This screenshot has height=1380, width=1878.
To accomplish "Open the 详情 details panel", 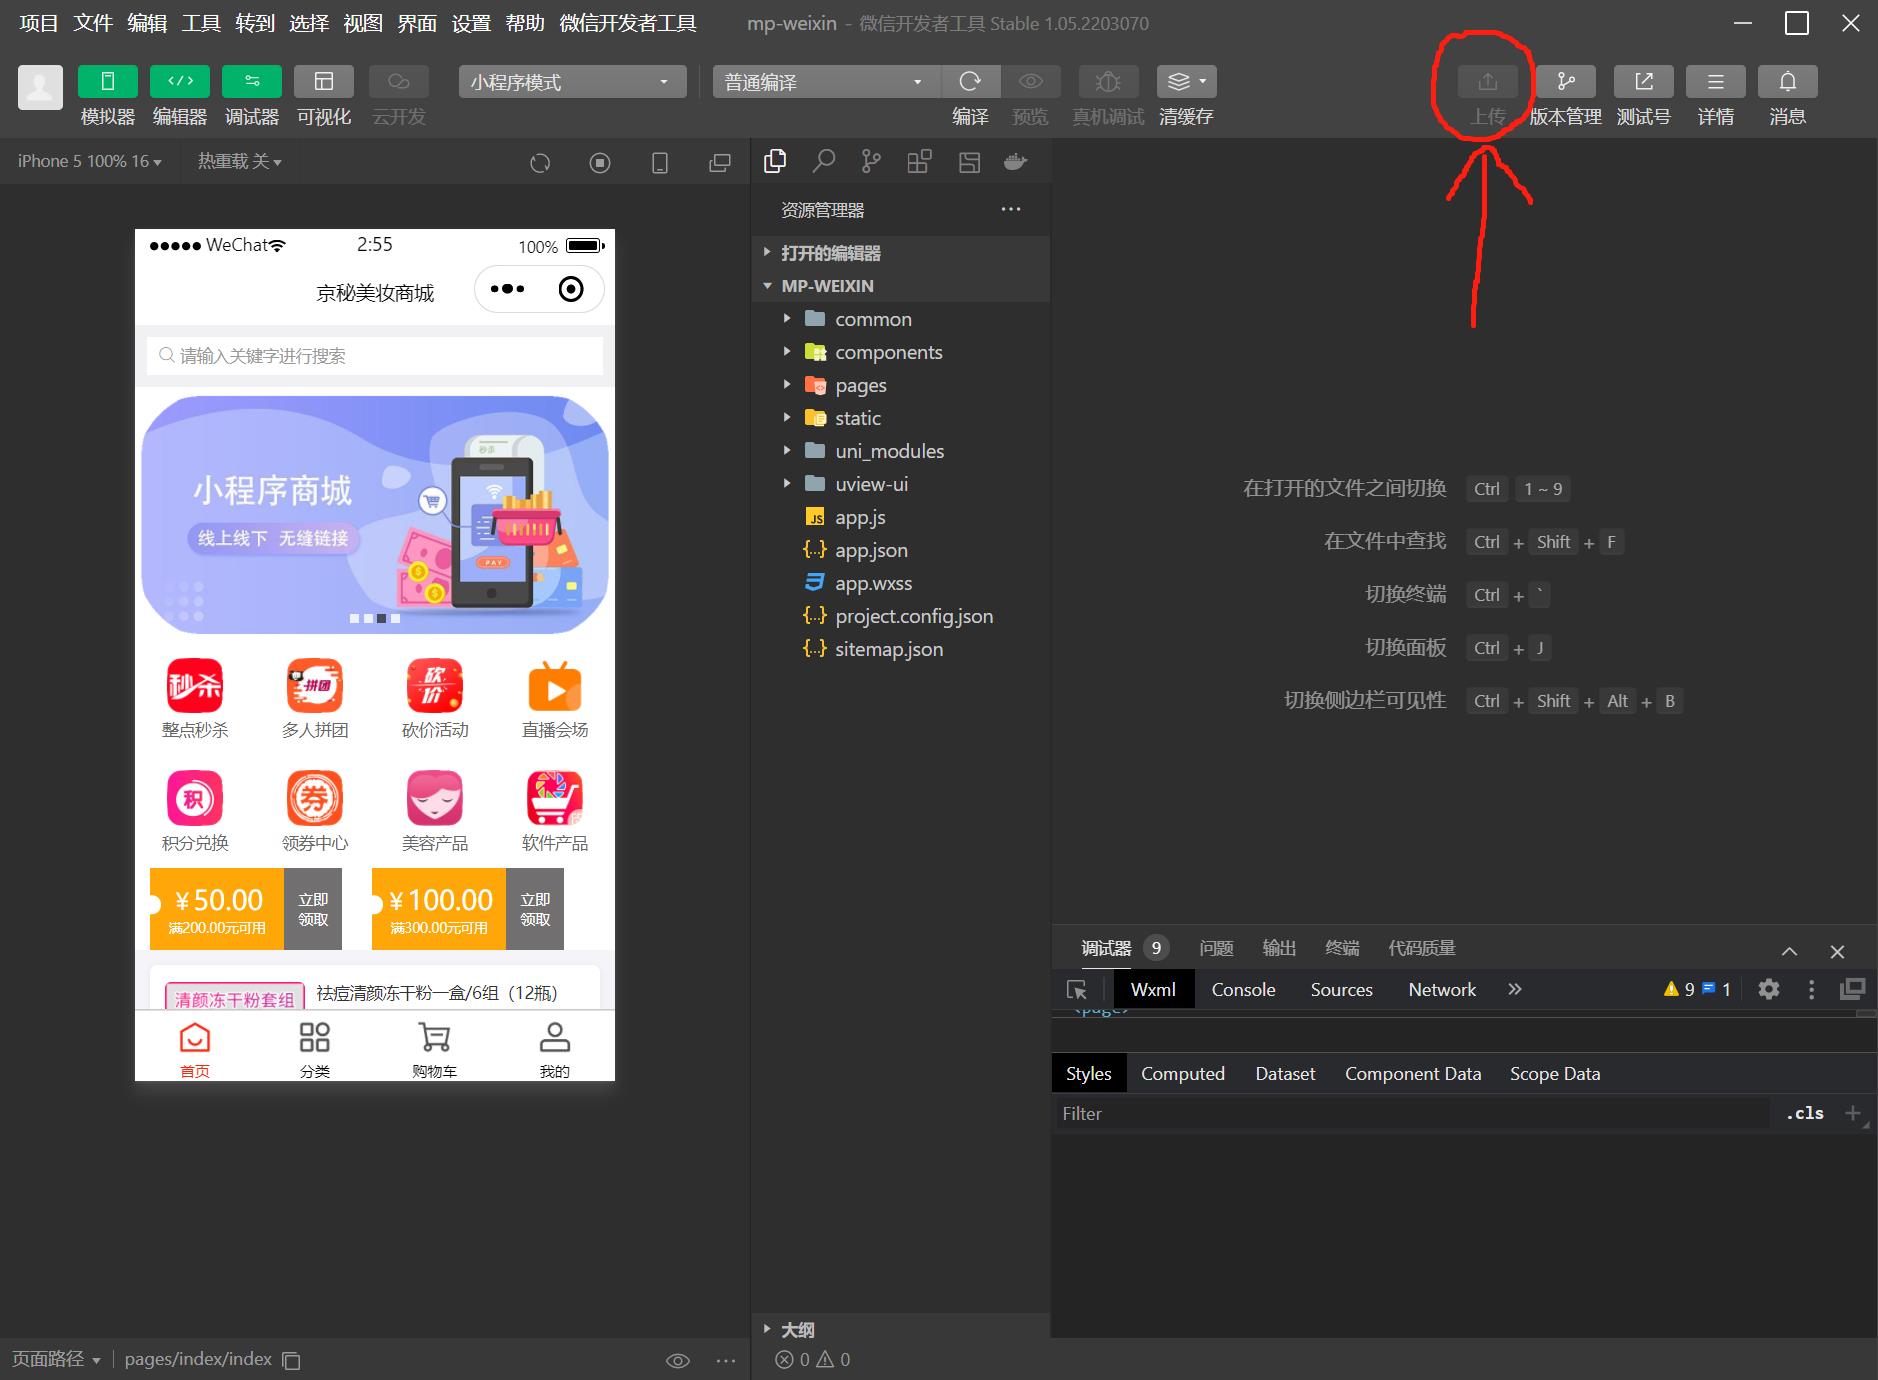I will click(1716, 81).
